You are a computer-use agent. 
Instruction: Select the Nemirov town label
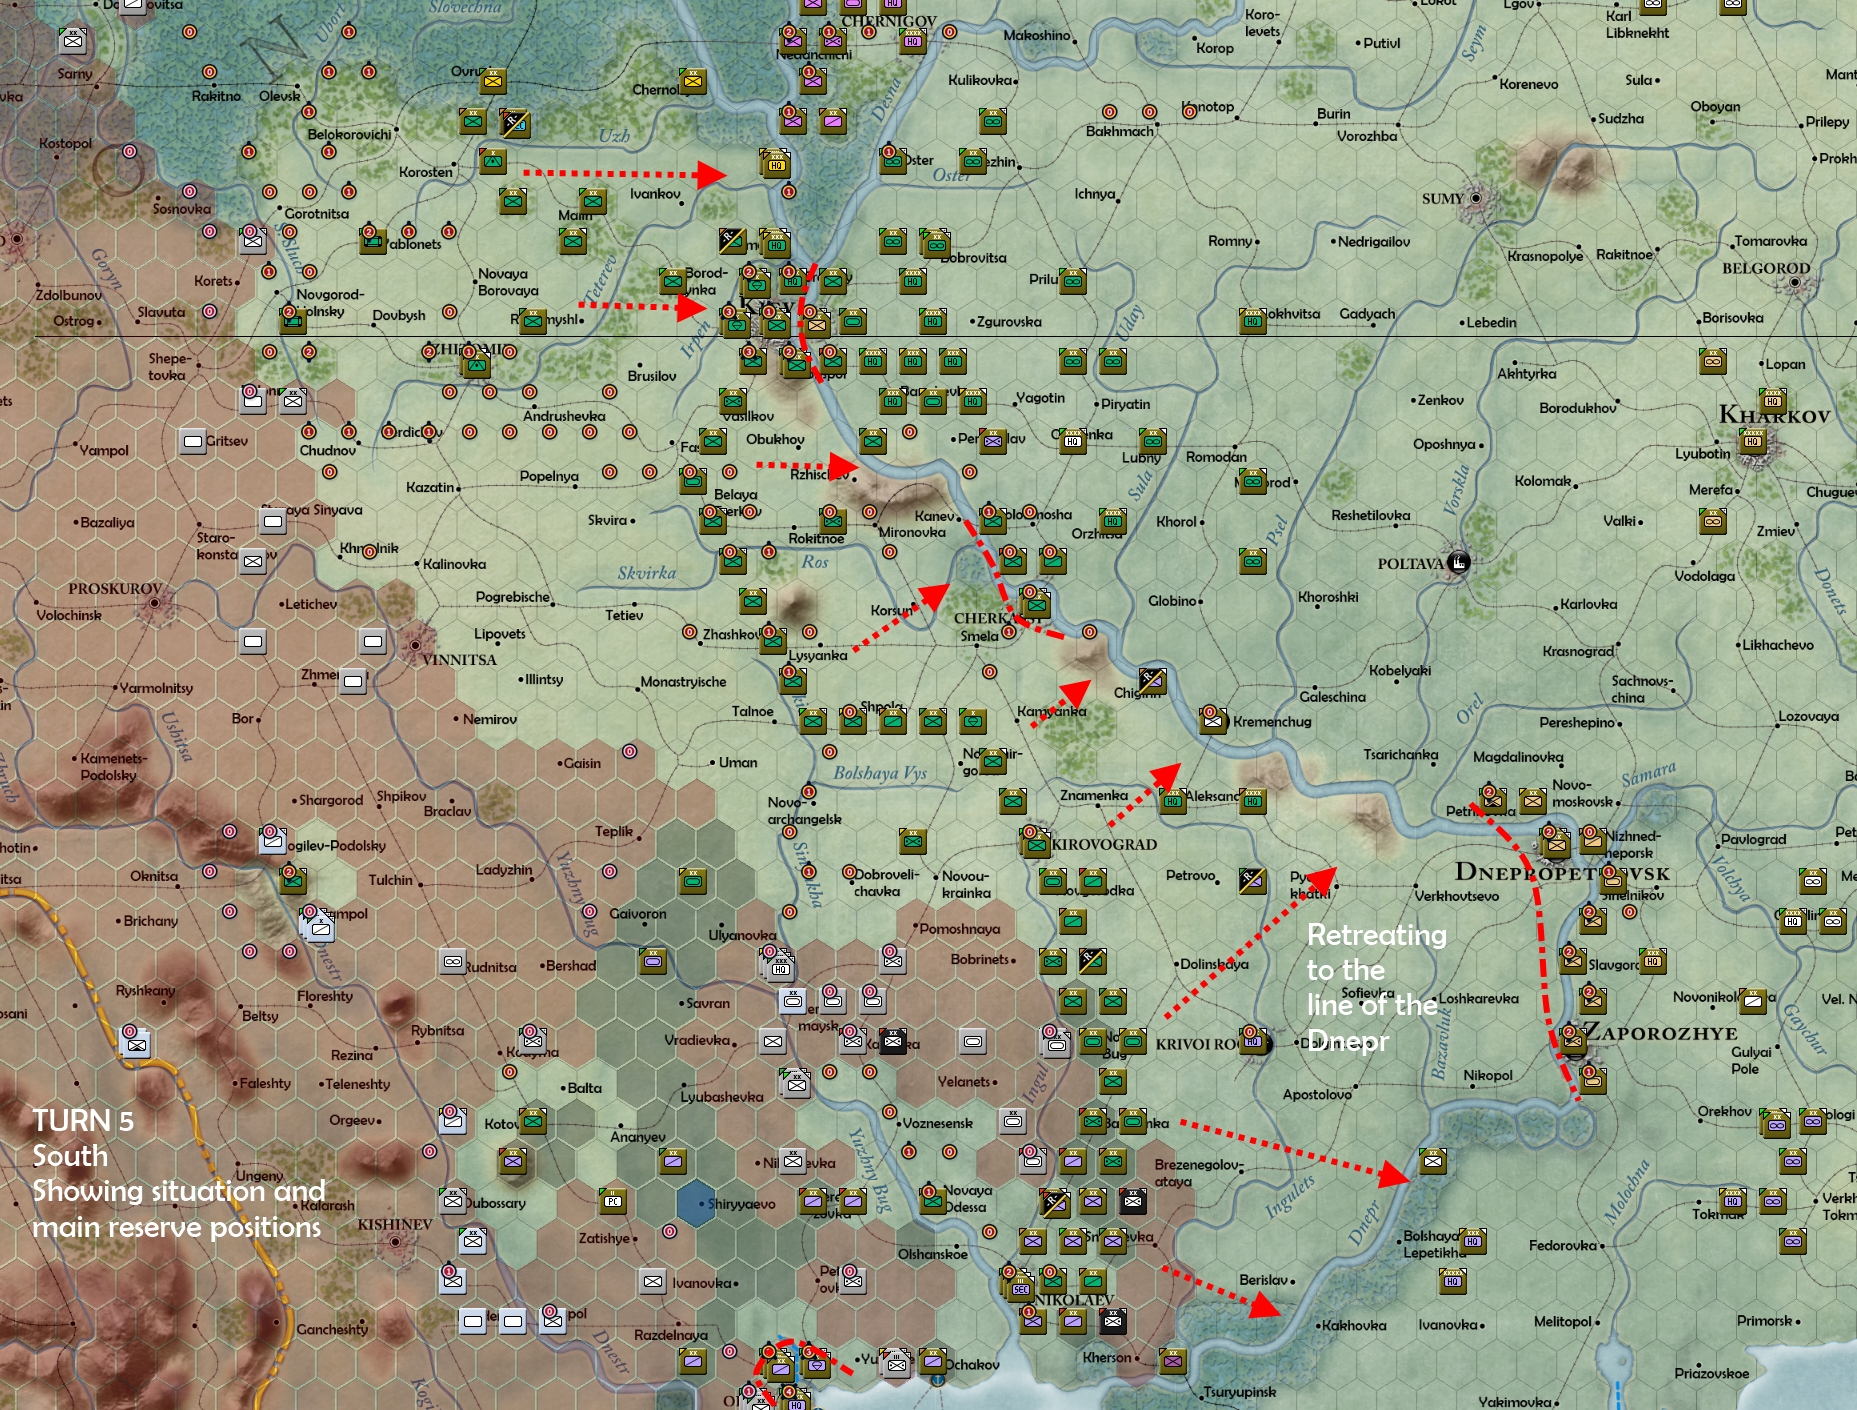(490, 719)
